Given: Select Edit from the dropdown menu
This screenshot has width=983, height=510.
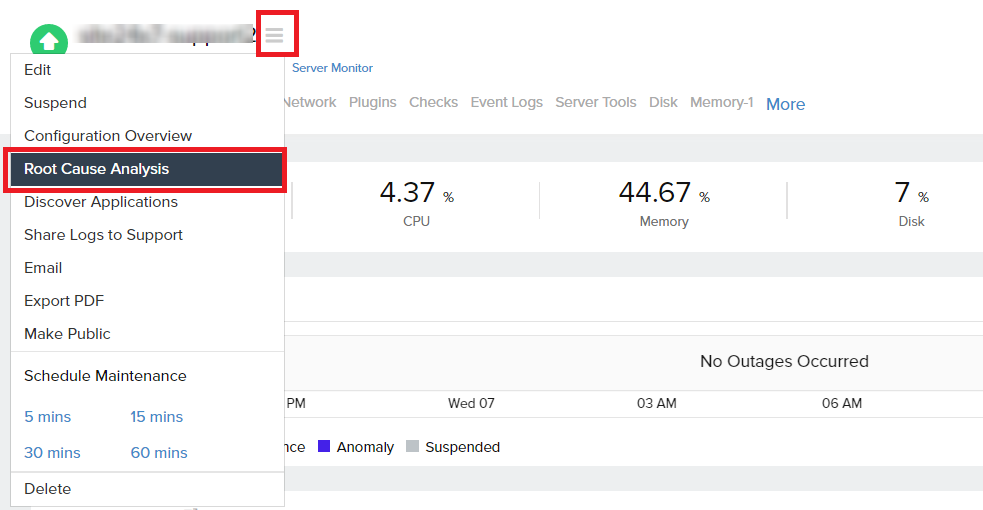Looking at the screenshot, I should pyautogui.click(x=147, y=70).
